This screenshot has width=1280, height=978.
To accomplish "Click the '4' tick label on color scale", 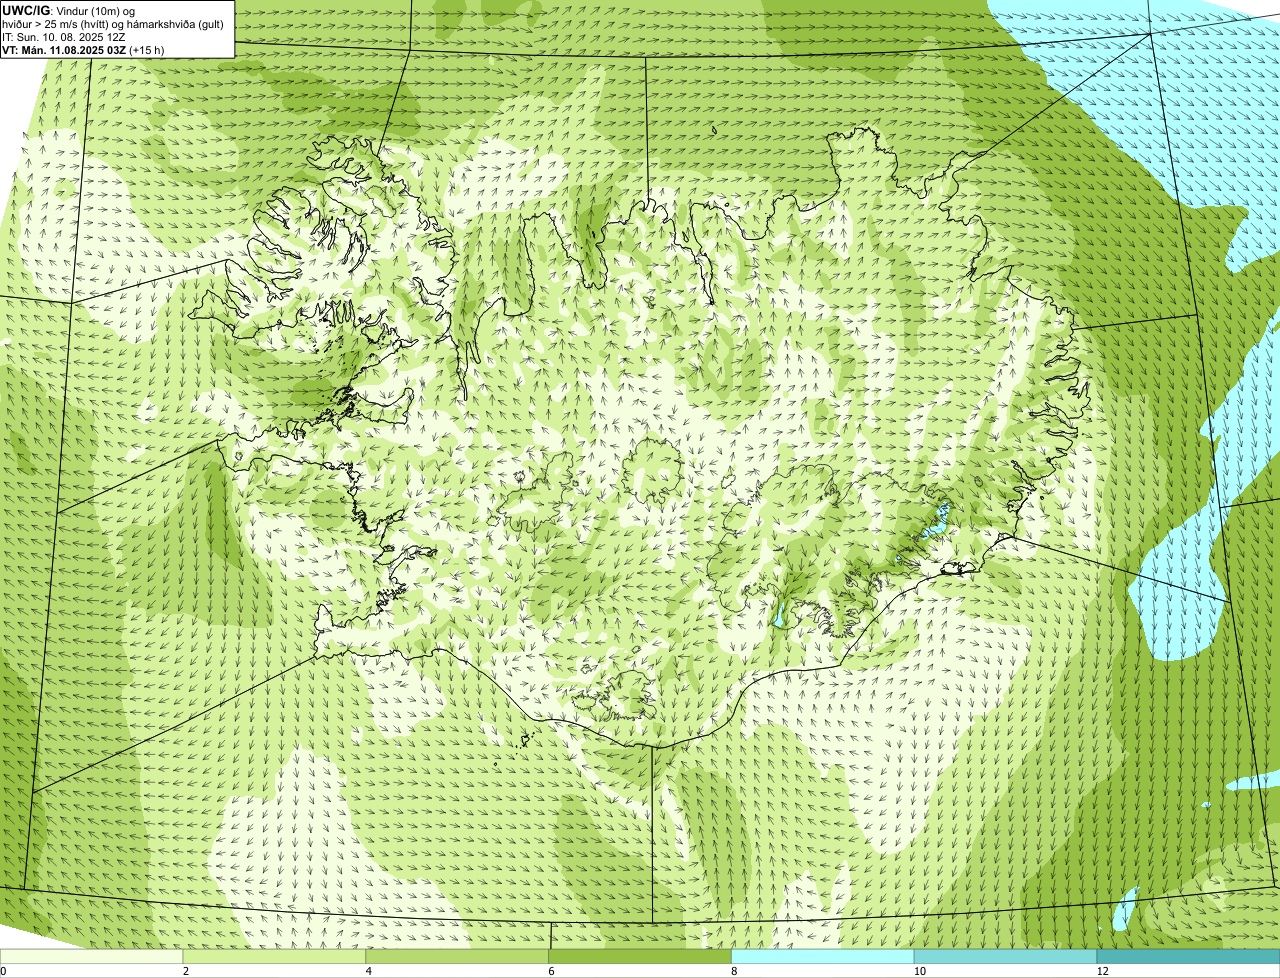I will click(368, 971).
